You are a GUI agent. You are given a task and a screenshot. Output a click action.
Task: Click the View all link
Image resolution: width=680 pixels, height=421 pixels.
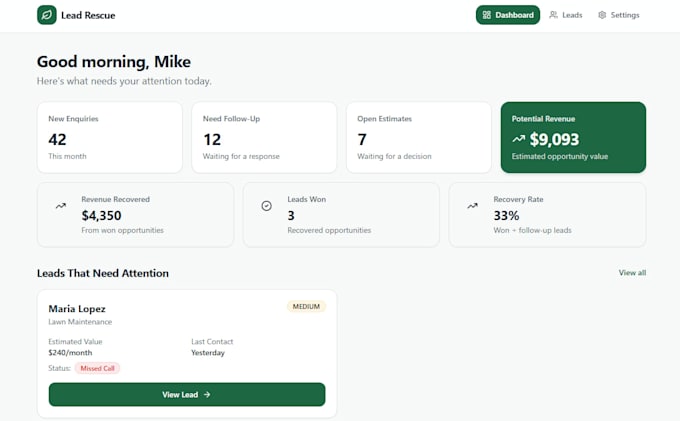[x=632, y=273]
